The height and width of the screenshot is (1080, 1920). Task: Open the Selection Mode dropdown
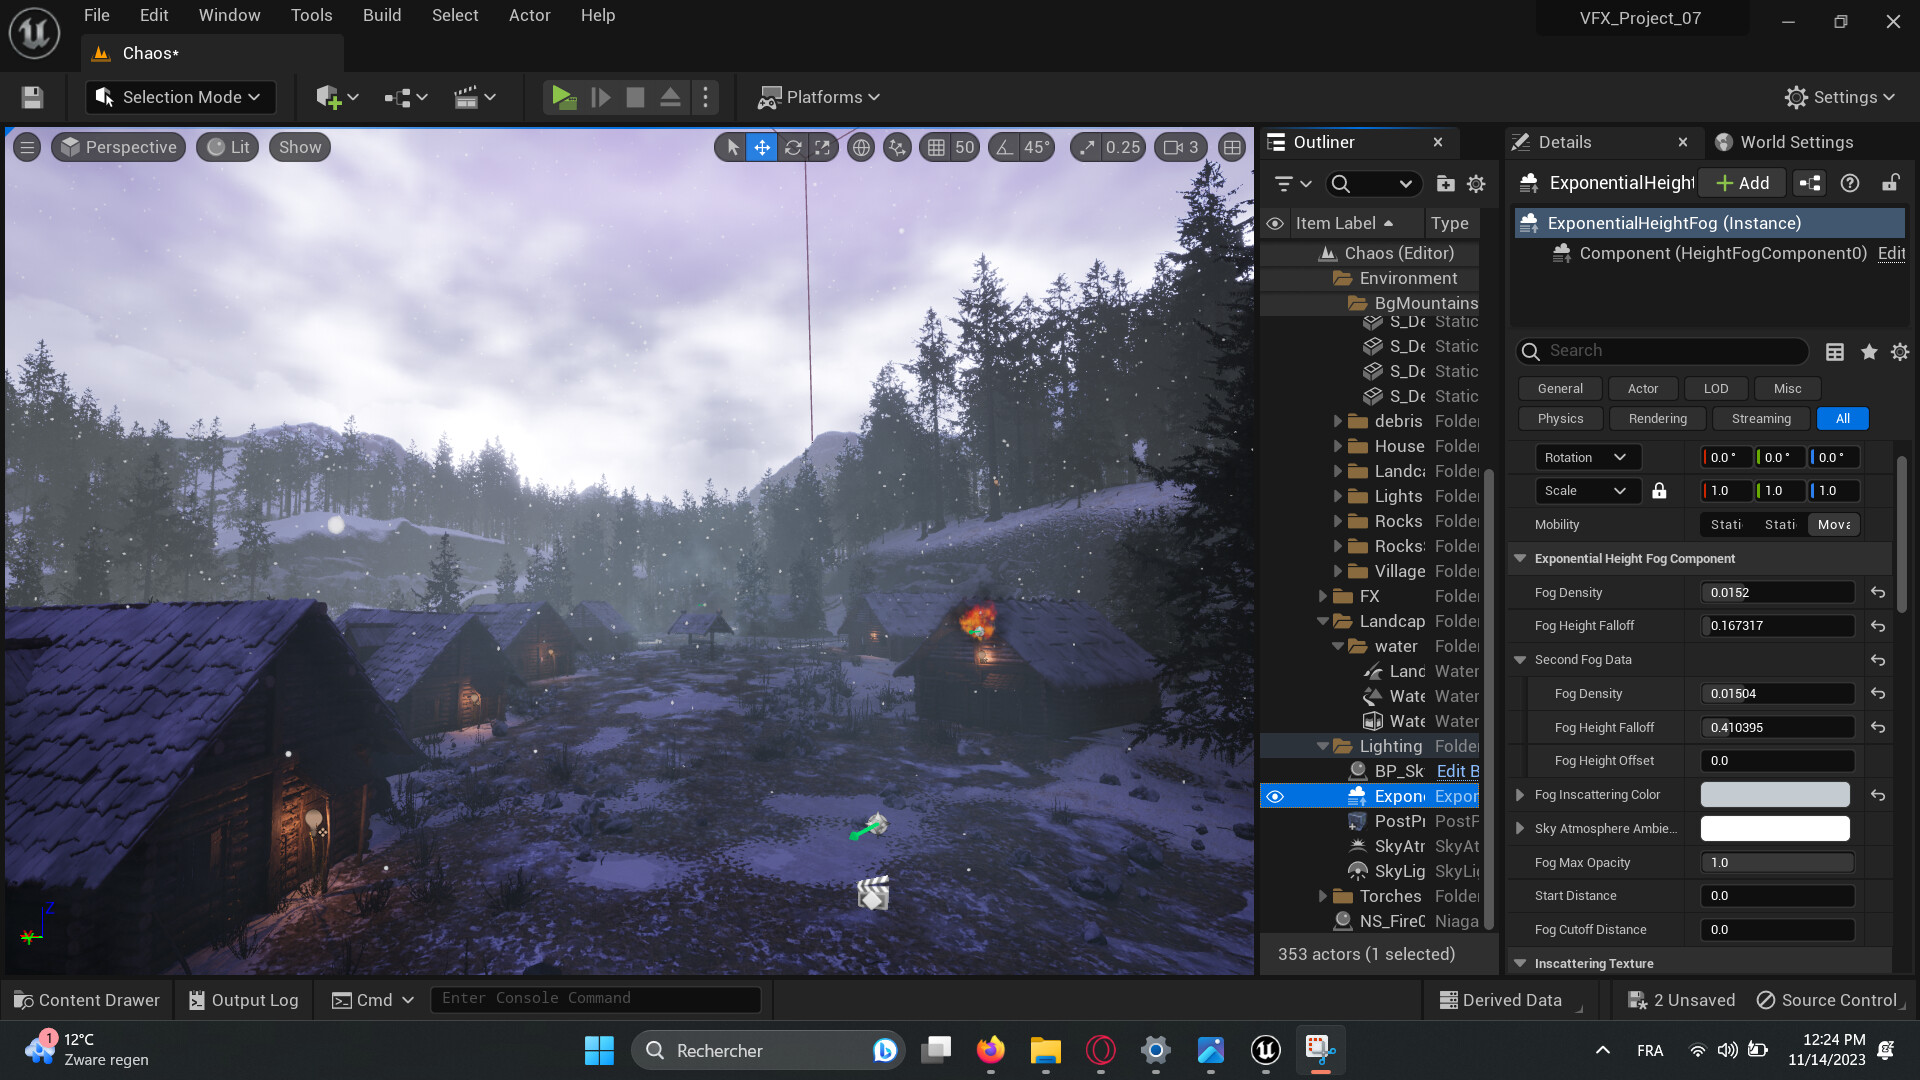pos(179,97)
